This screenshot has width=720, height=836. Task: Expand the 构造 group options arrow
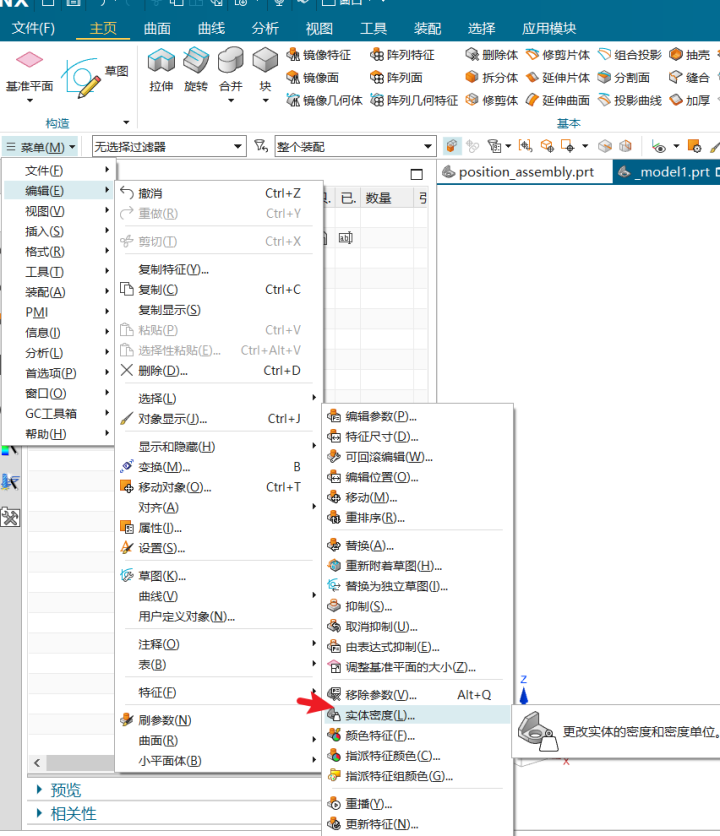tap(126, 123)
